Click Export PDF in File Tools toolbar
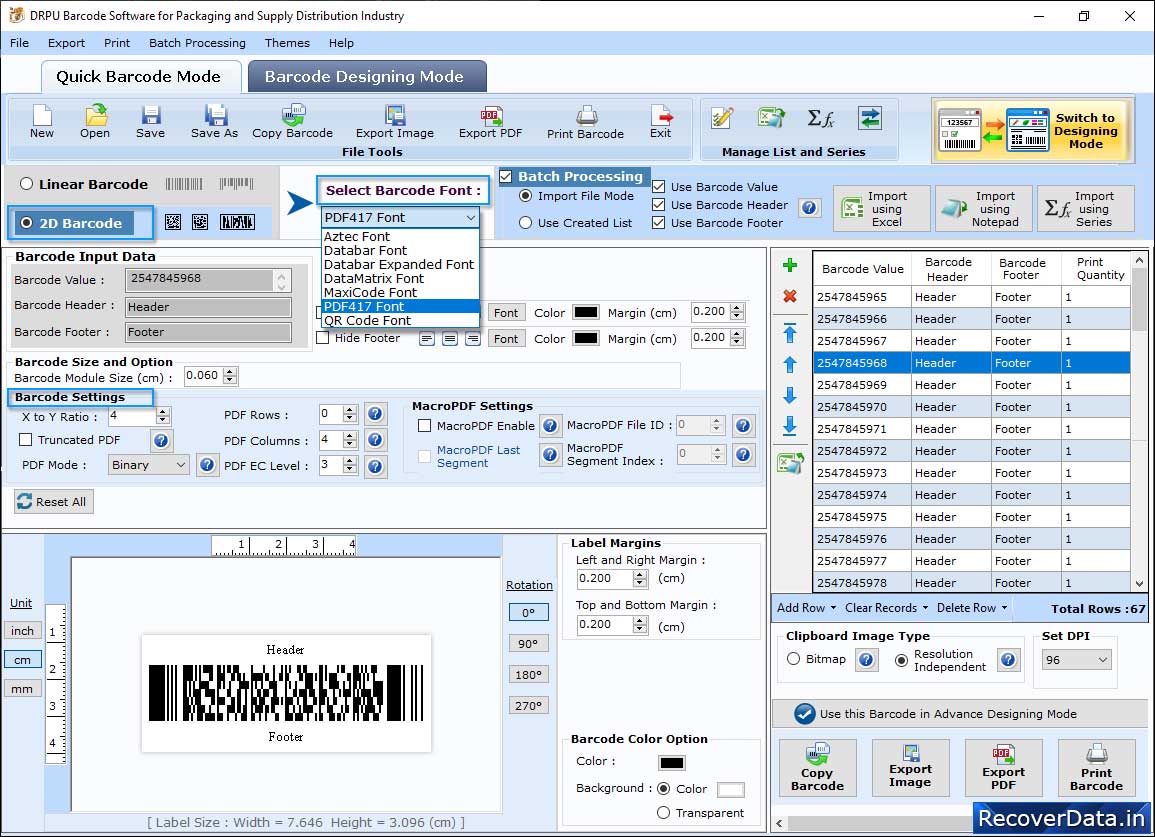1155x837 pixels. (491, 121)
